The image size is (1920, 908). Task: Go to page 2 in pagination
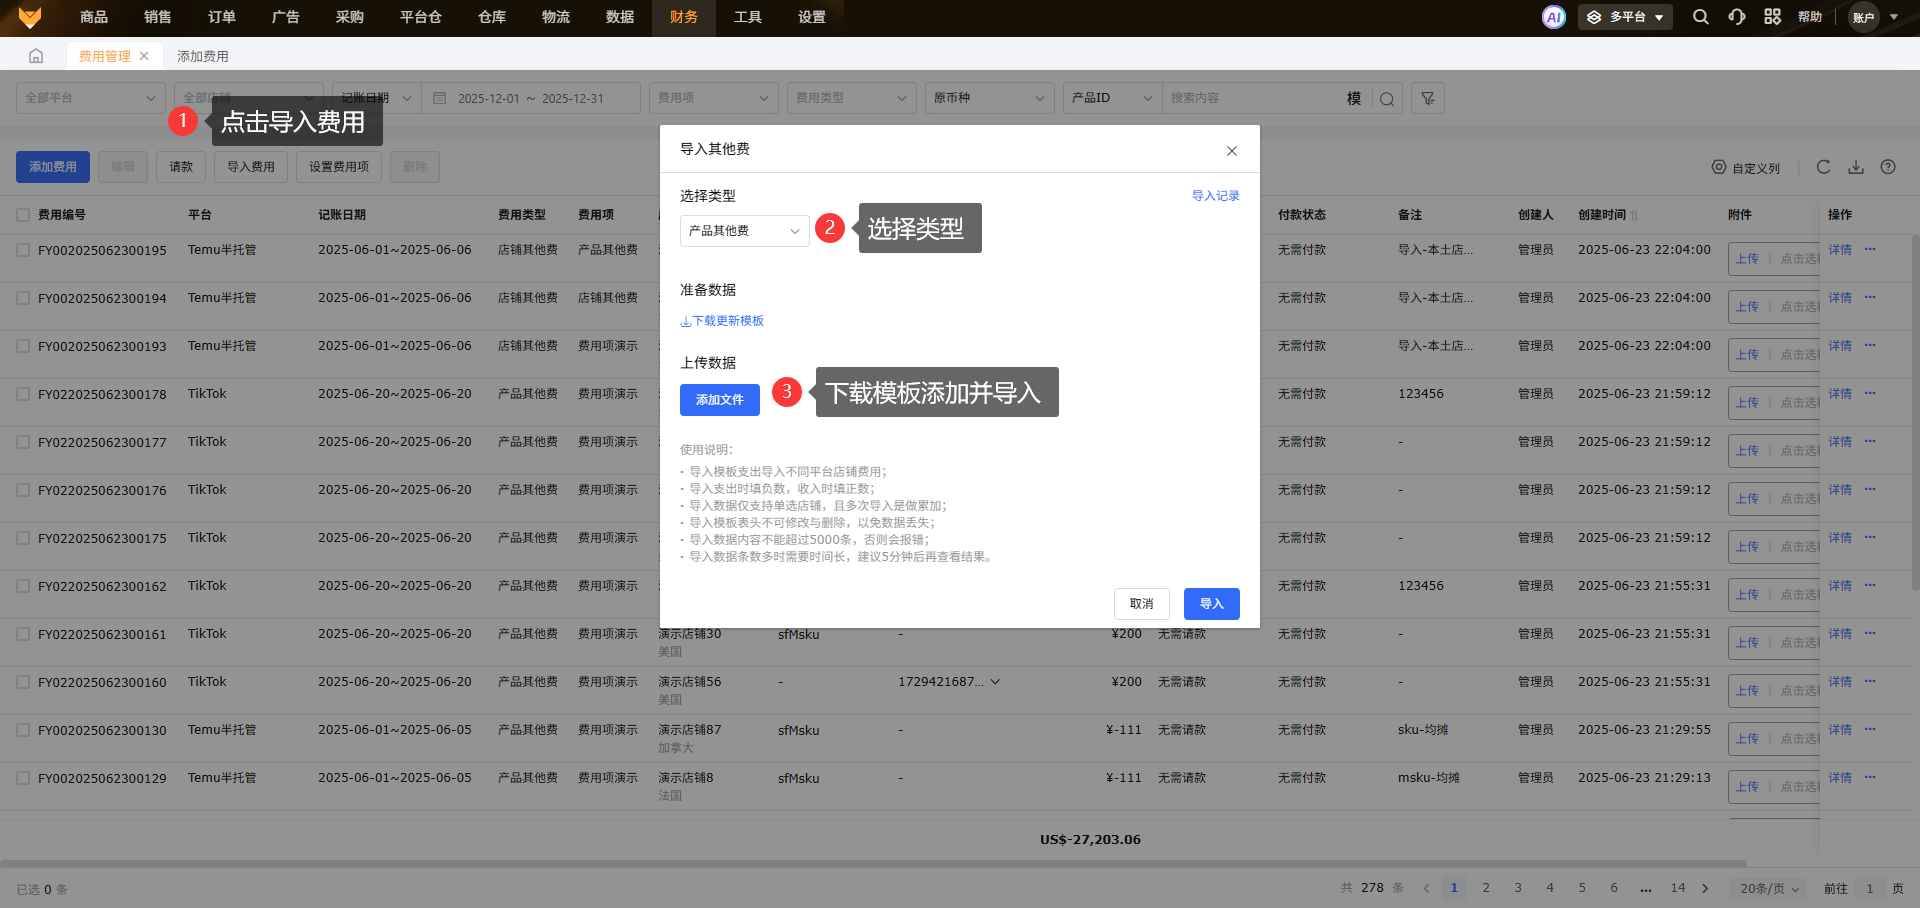[1486, 888]
